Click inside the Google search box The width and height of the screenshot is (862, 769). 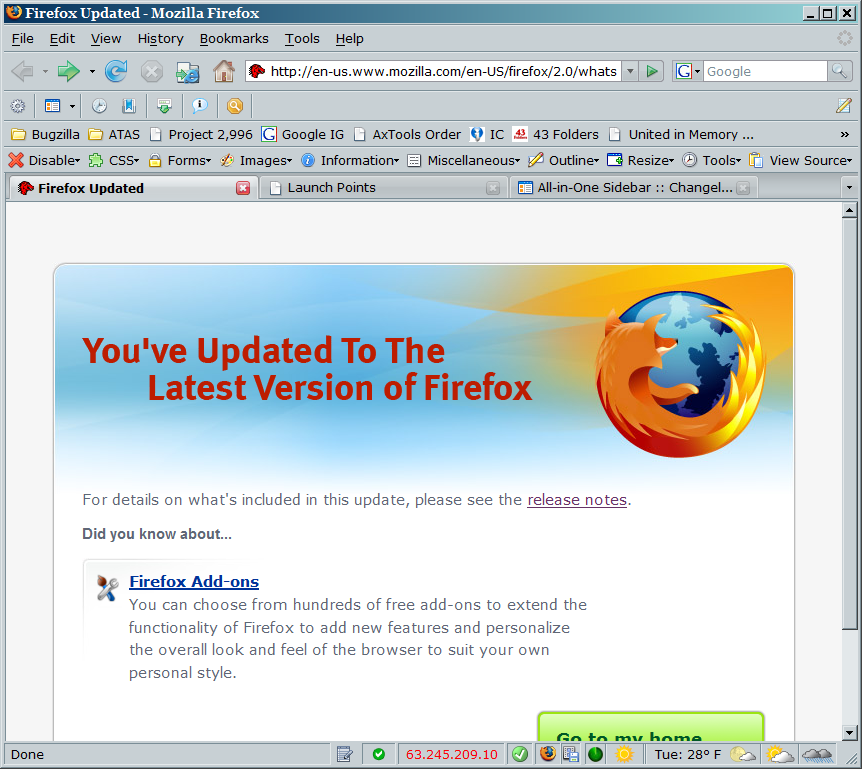point(765,71)
